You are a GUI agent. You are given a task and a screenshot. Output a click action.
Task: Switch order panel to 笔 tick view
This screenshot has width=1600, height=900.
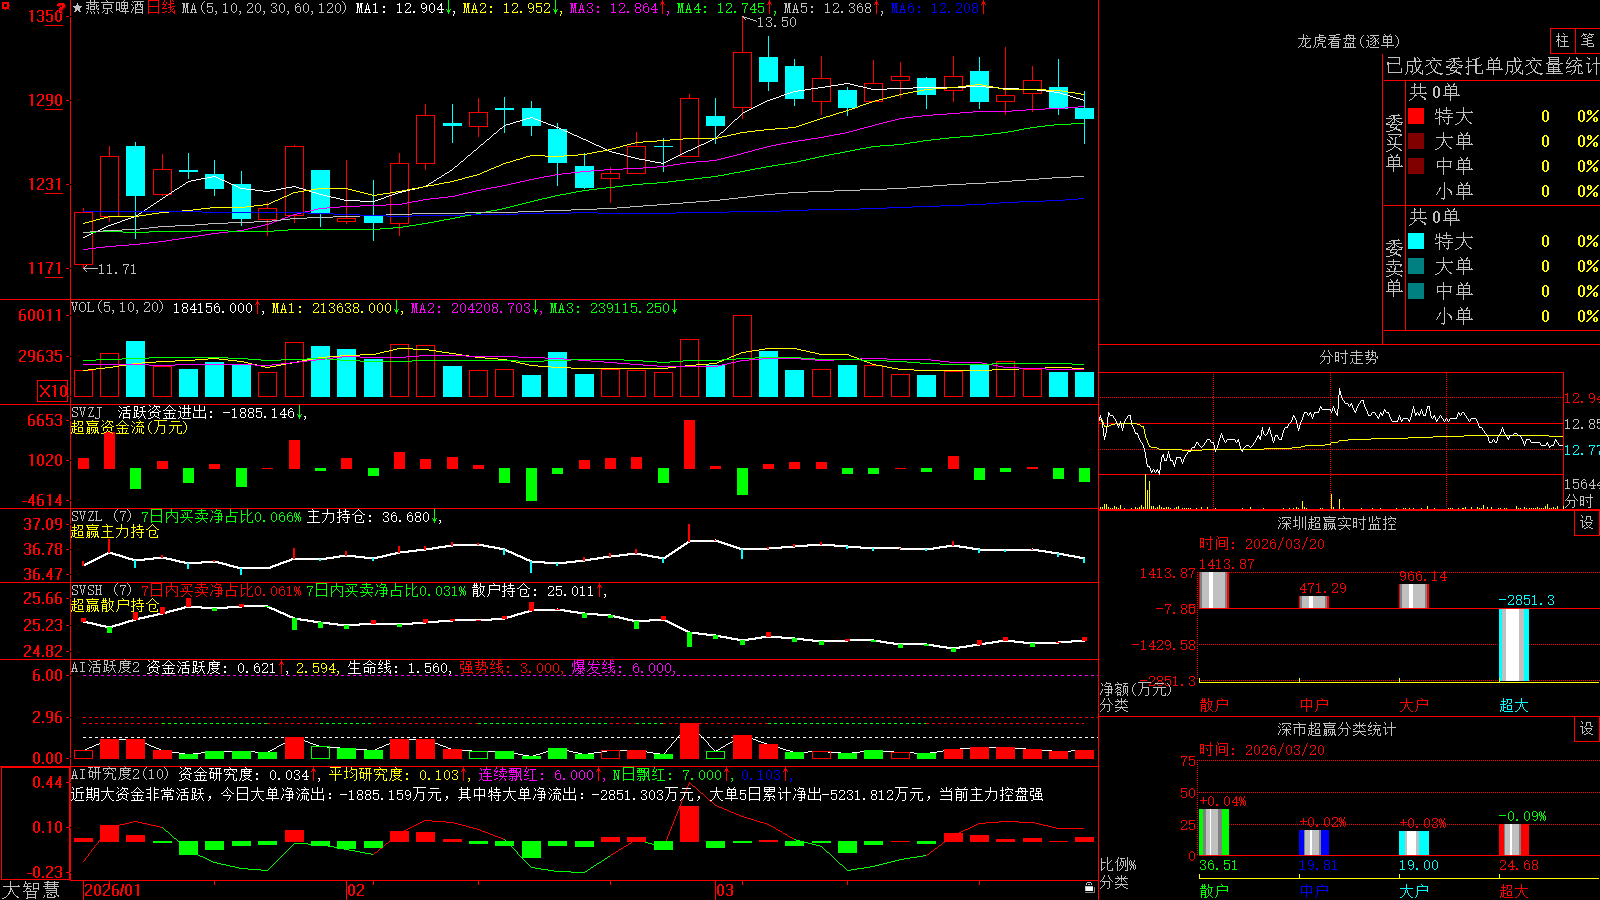1587,40
